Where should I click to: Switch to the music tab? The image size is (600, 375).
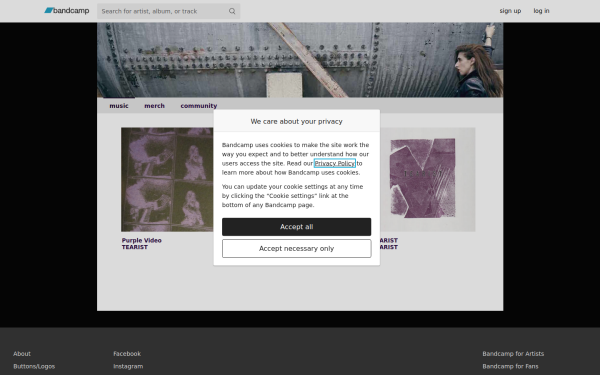click(x=119, y=106)
